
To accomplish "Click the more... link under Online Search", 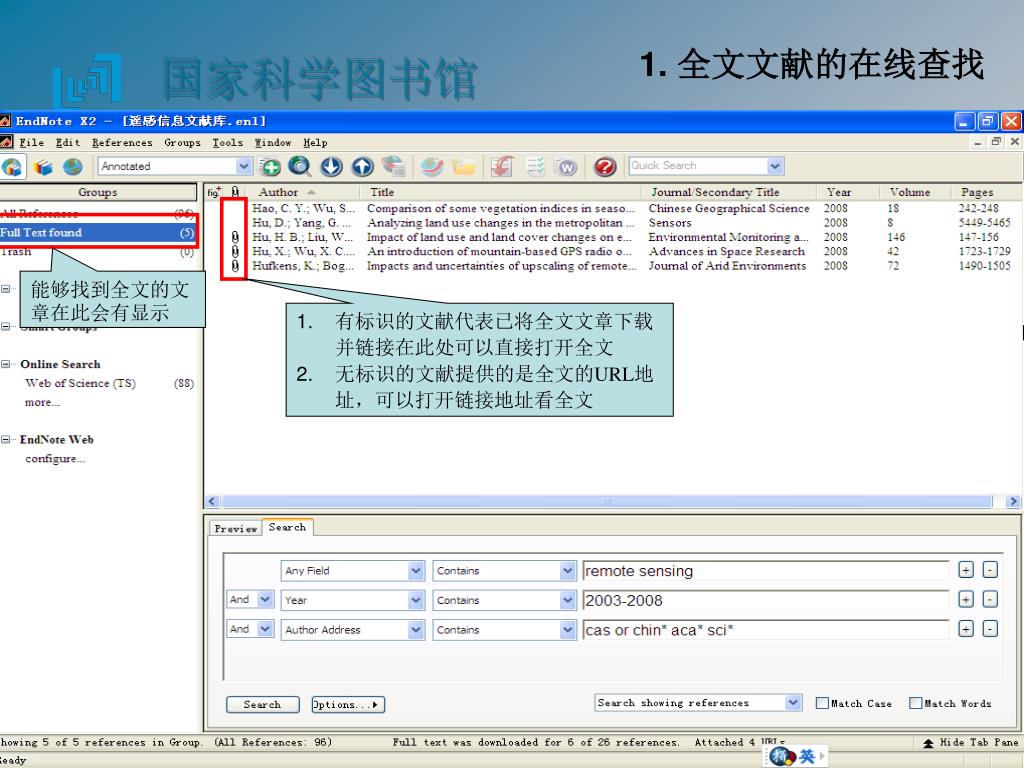I will (x=42, y=402).
